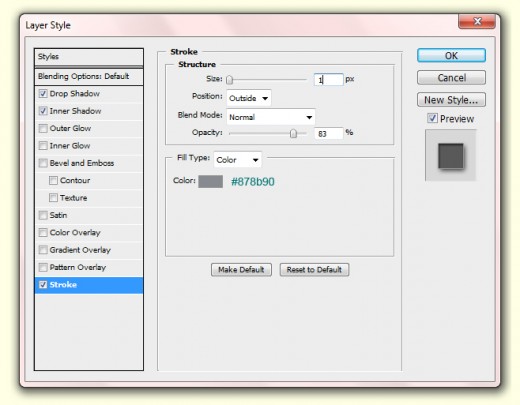Screen dimensions: 520x405
Task: Enable the Outer Glow checkbox
Action: [x=43, y=128]
